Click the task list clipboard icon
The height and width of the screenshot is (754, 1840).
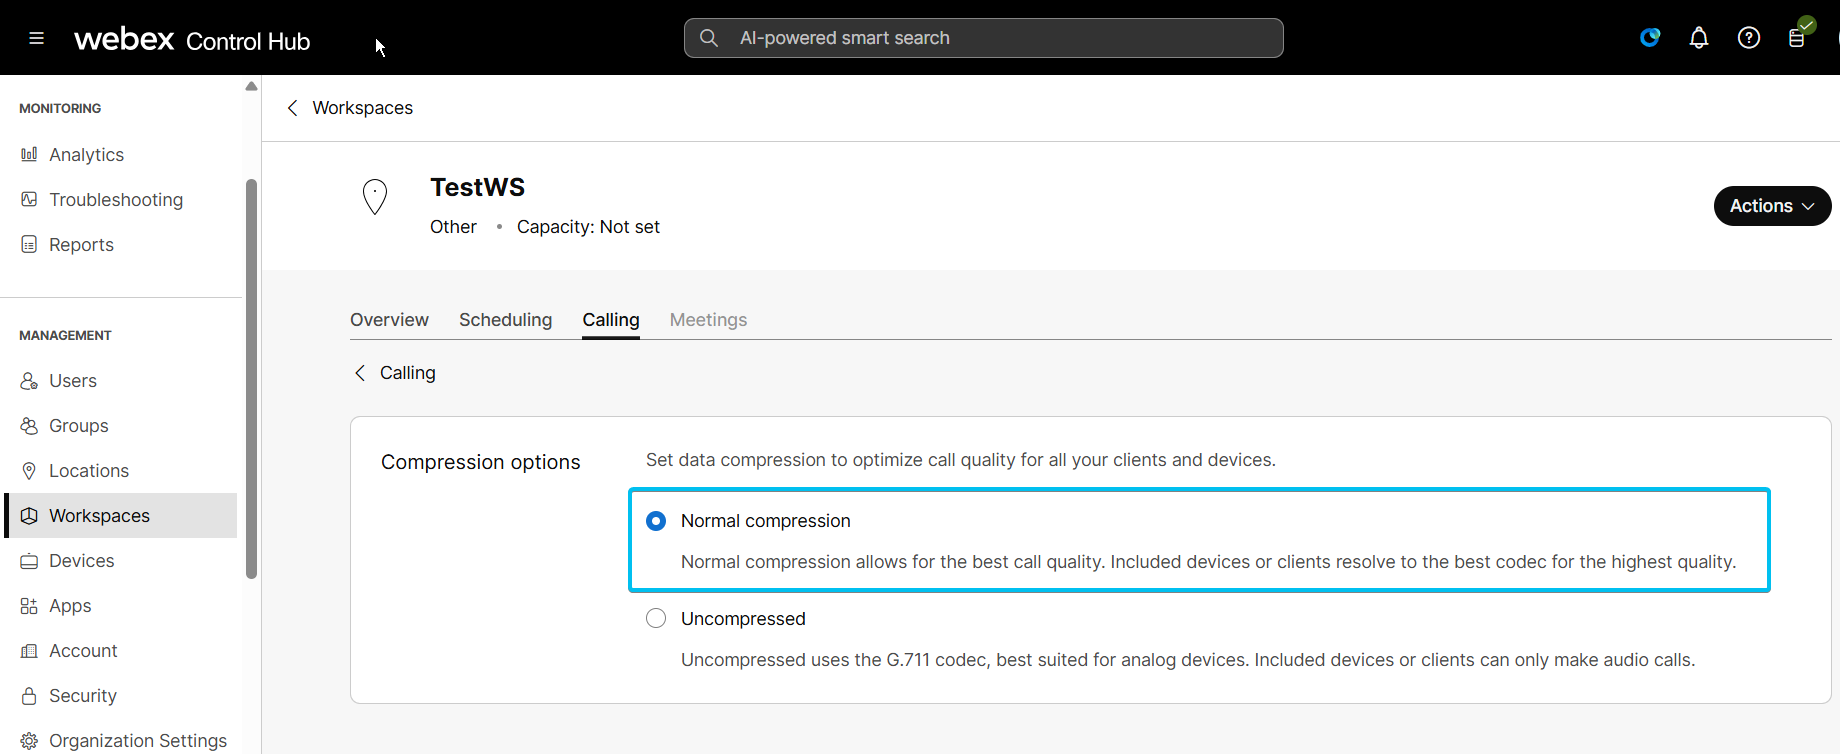1797,38
